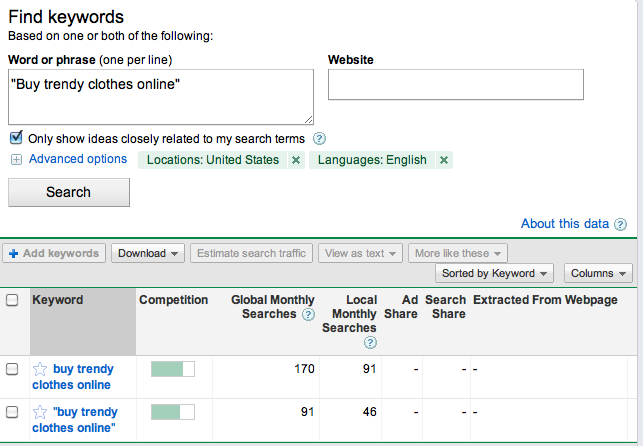Sort by Global Monthly Searches header

(x=273, y=307)
